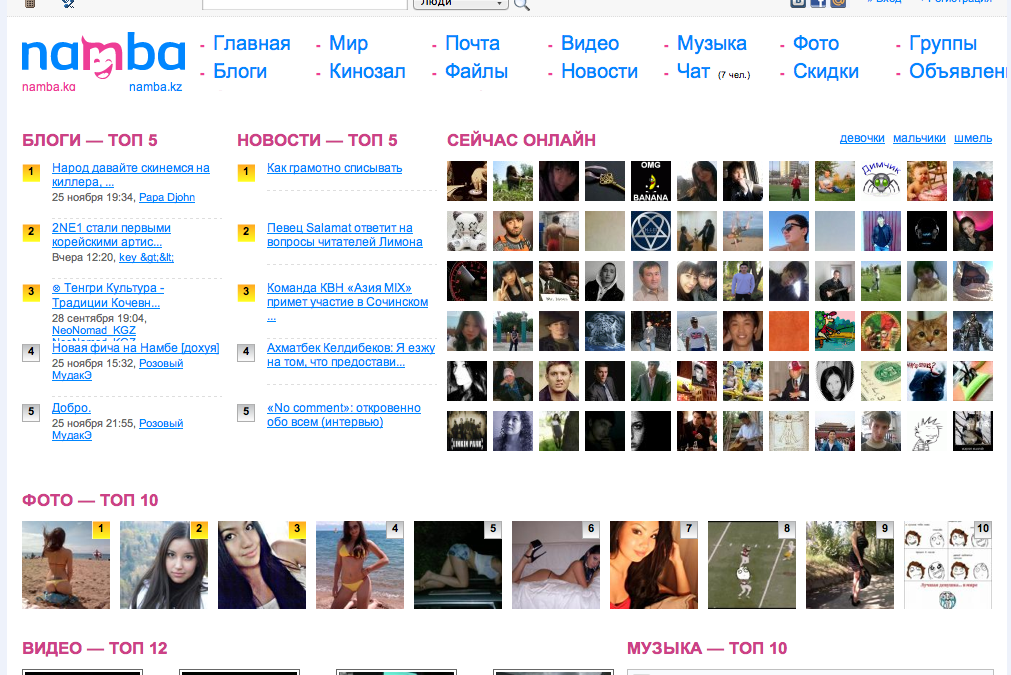Open the Чат menu link
Viewport: 1011px width, 675px height.
693,72
